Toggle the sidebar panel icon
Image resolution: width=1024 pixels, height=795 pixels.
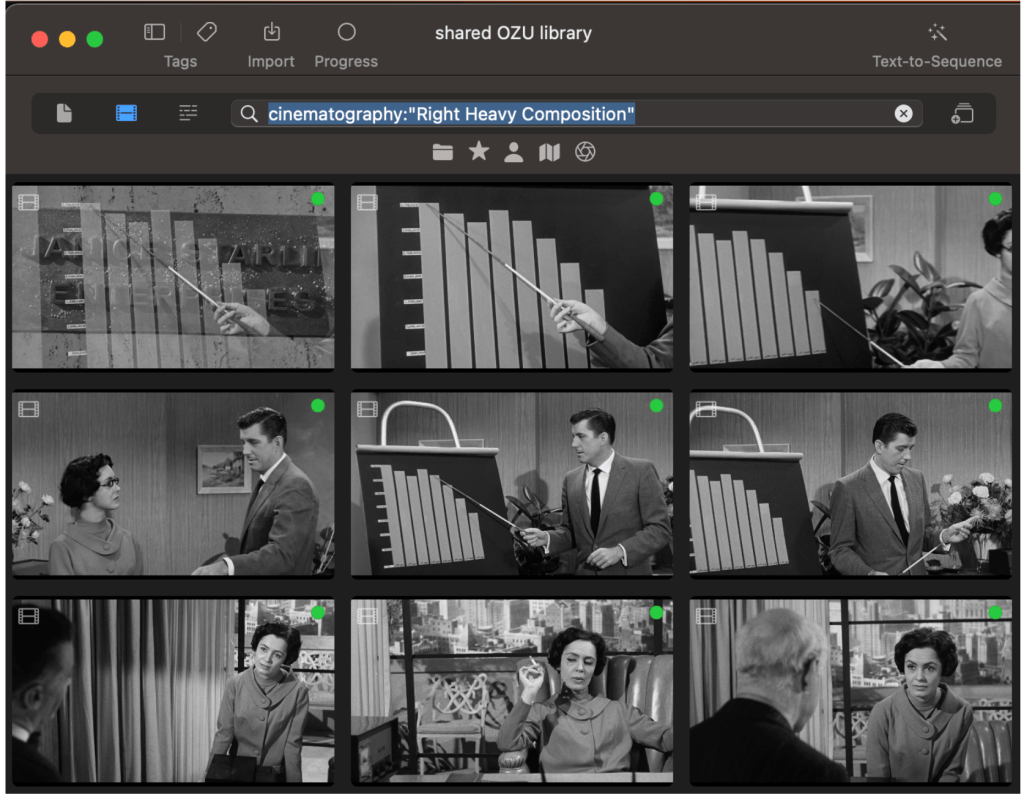[154, 32]
